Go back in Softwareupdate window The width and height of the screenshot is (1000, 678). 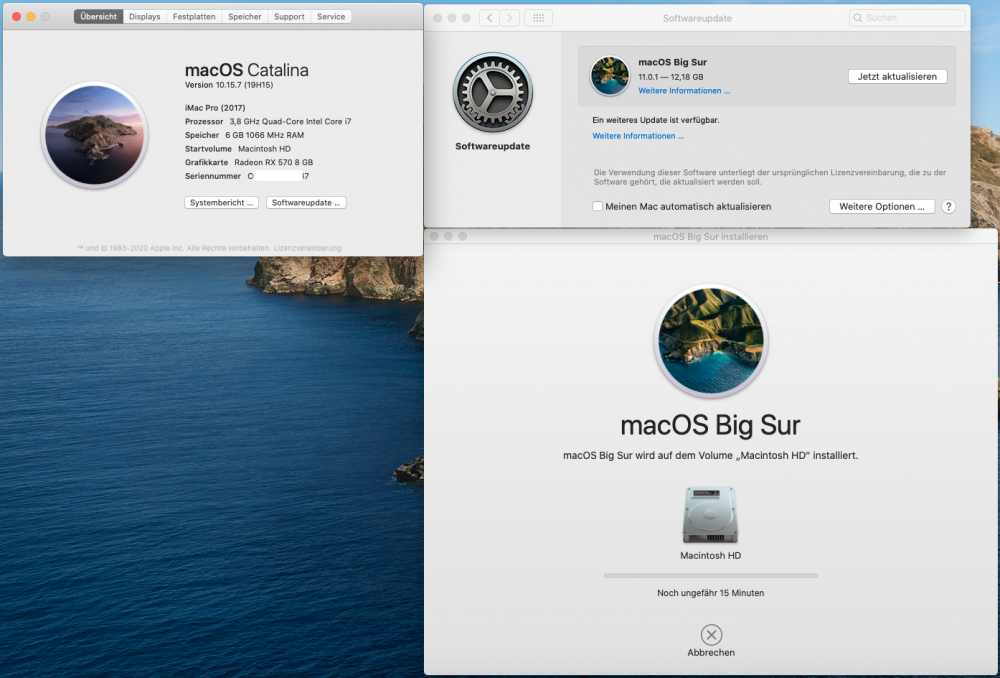click(x=489, y=18)
